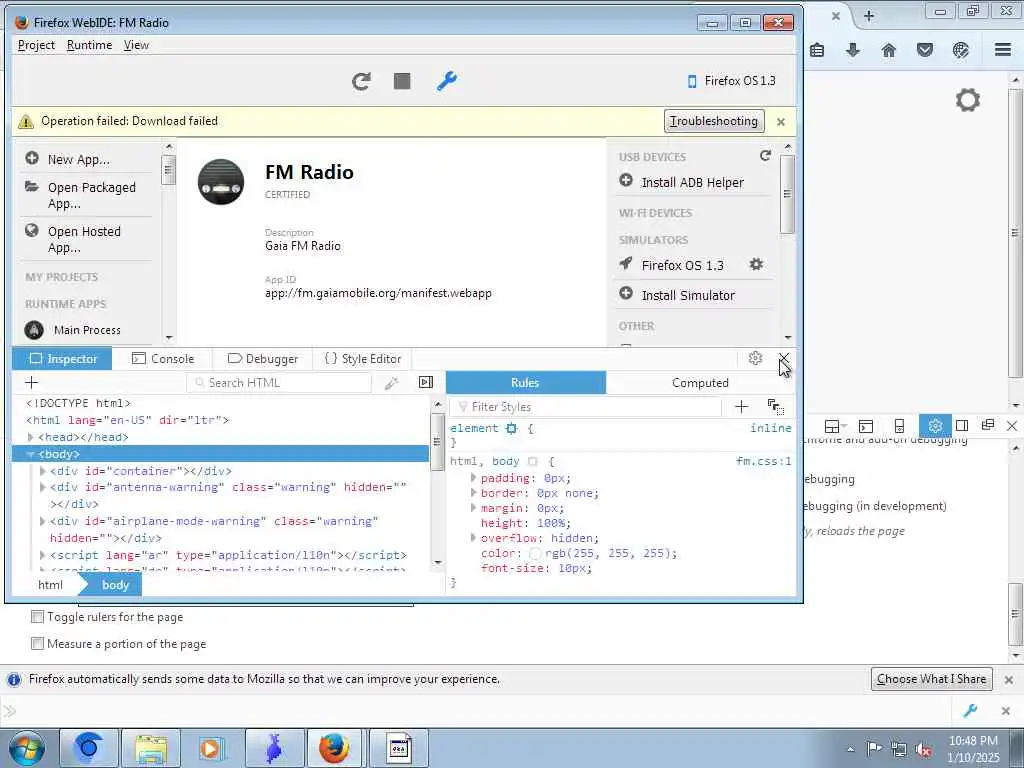Viewport: 1024px width, 768px height.
Task: Open the rgb(255, 255, 255) color swatch
Action: 536,554
